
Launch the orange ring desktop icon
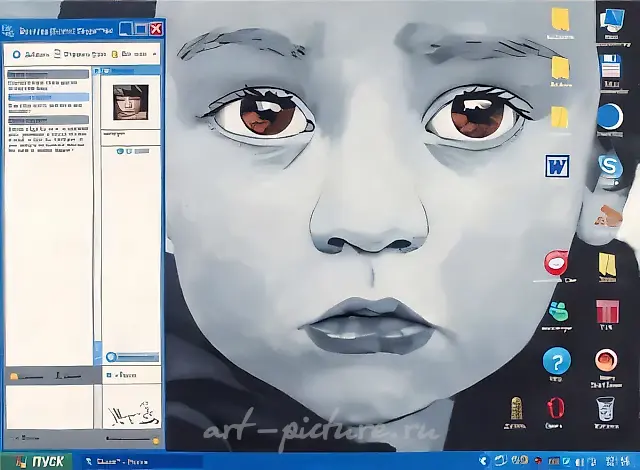607,361
